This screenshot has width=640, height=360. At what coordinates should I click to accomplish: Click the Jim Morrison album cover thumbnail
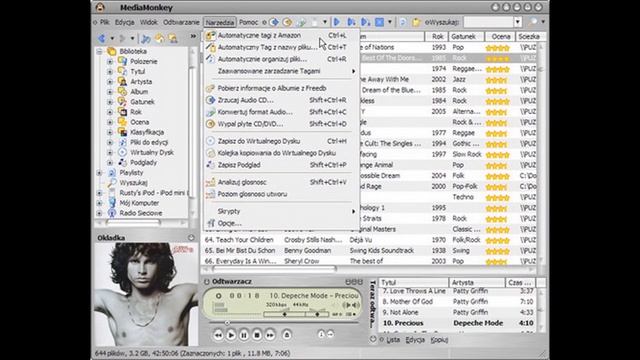click(x=146, y=294)
